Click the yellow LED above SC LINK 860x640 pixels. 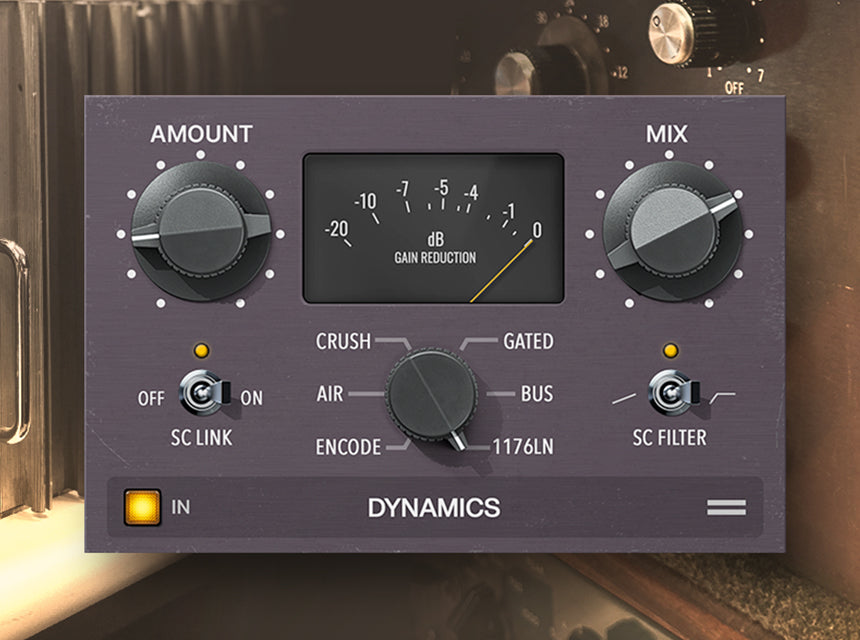[201, 350]
